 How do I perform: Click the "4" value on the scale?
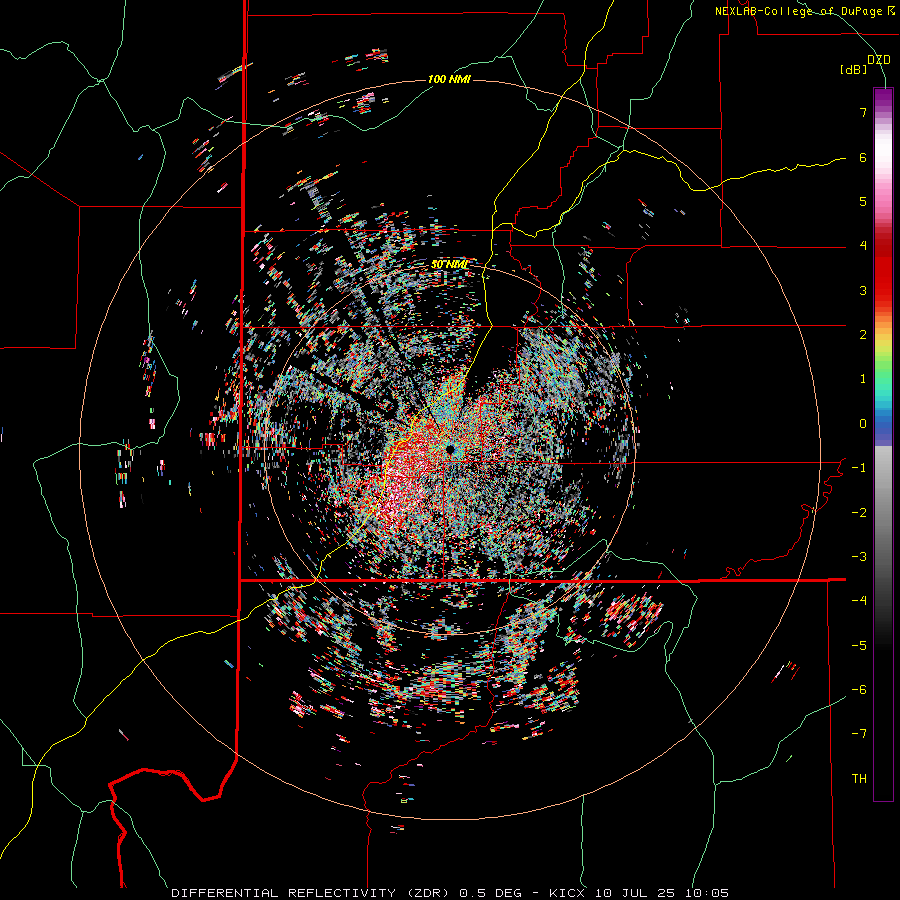[x=863, y=246]
